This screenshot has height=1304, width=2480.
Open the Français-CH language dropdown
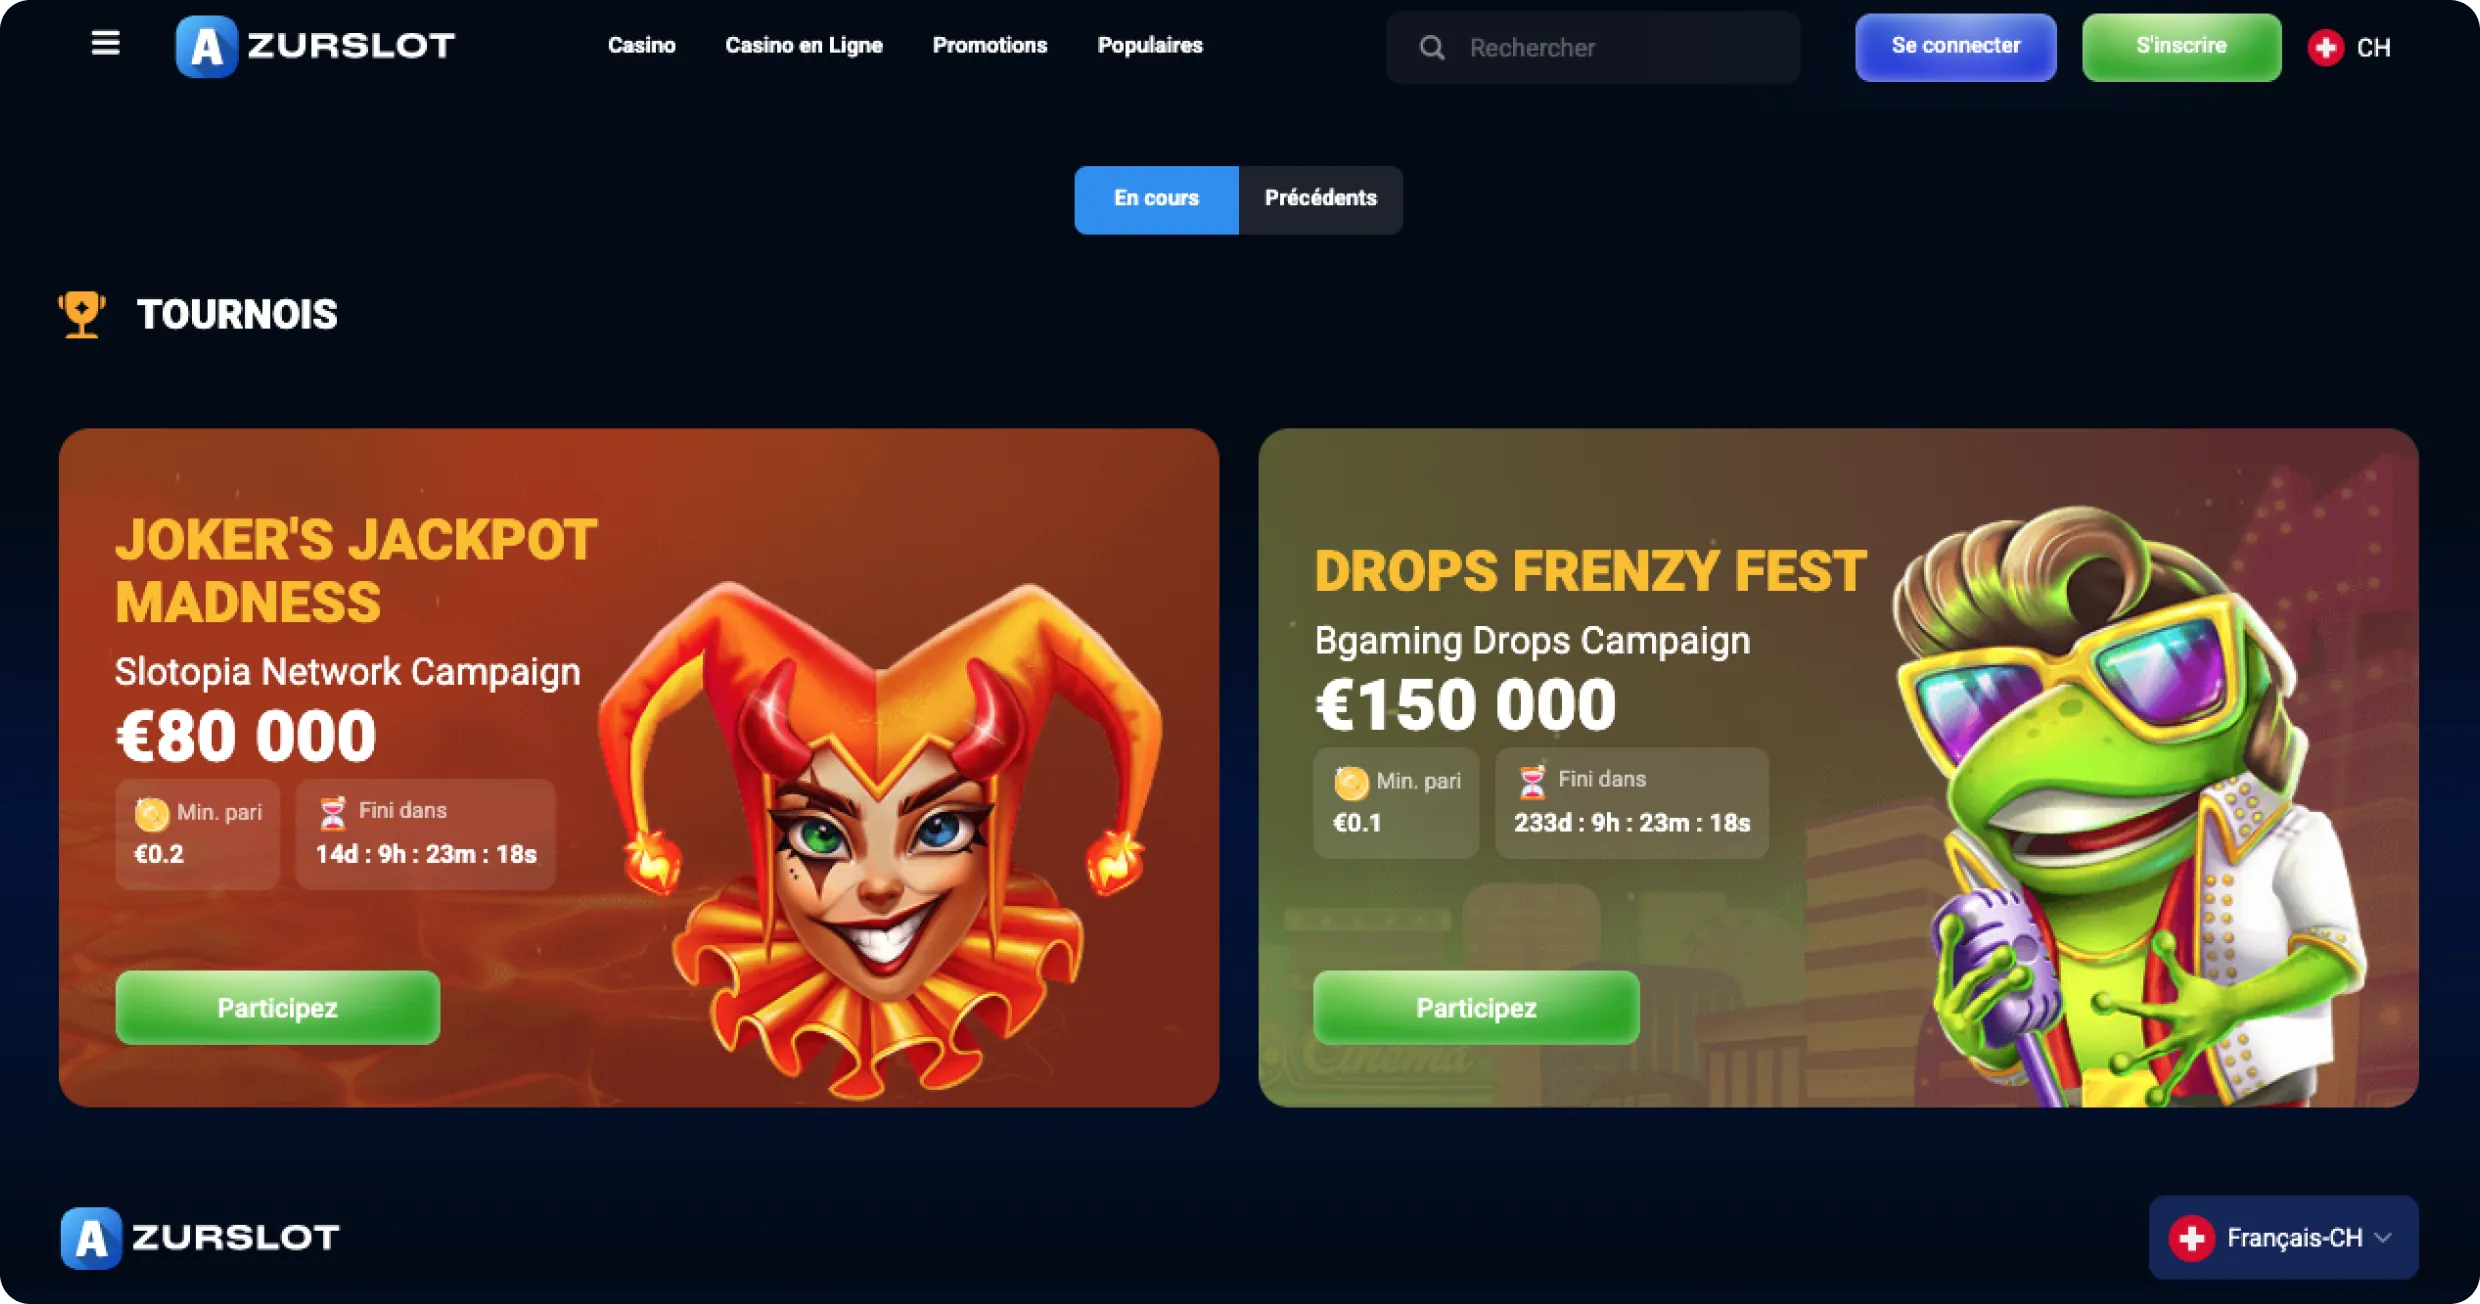coord(2283,1238)
